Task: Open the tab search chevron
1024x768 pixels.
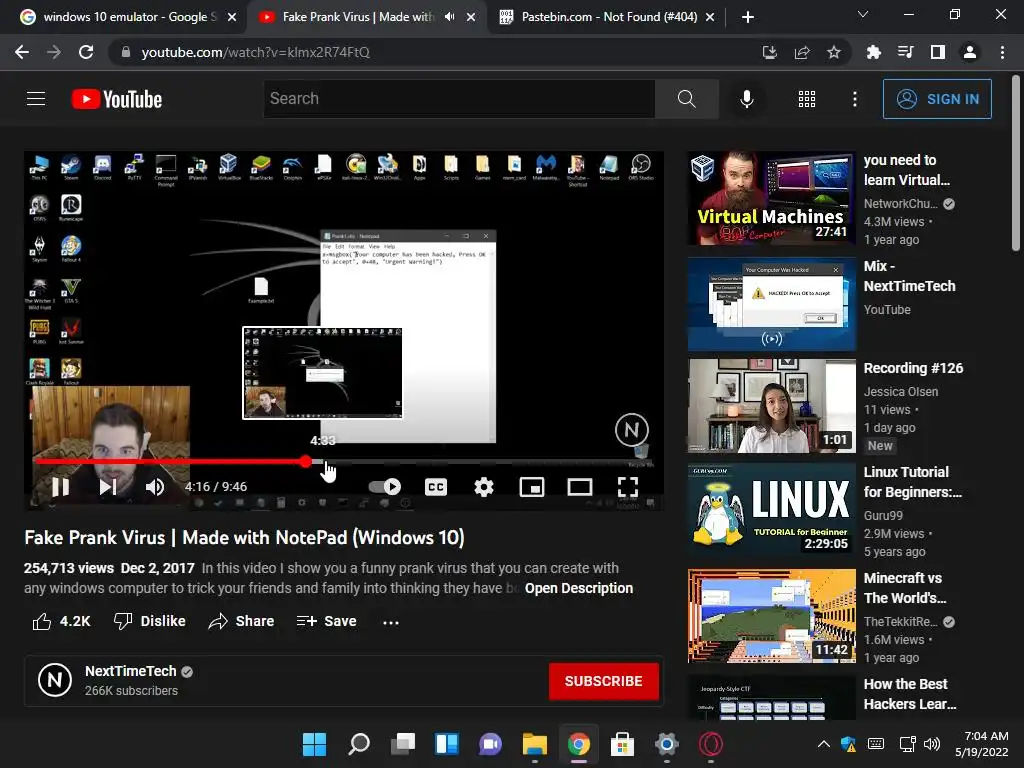Action: 863,14
